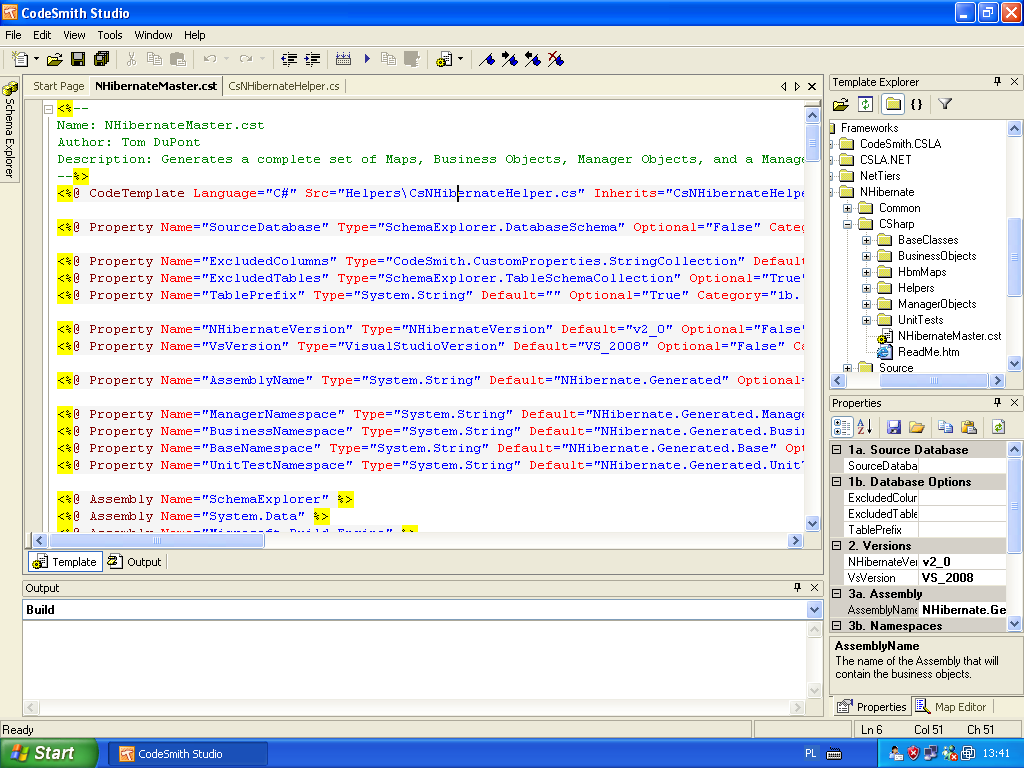Click the Start button on the taskbar
The width and height of the screenshot is (1024, 768).
(x=48, y=754)
